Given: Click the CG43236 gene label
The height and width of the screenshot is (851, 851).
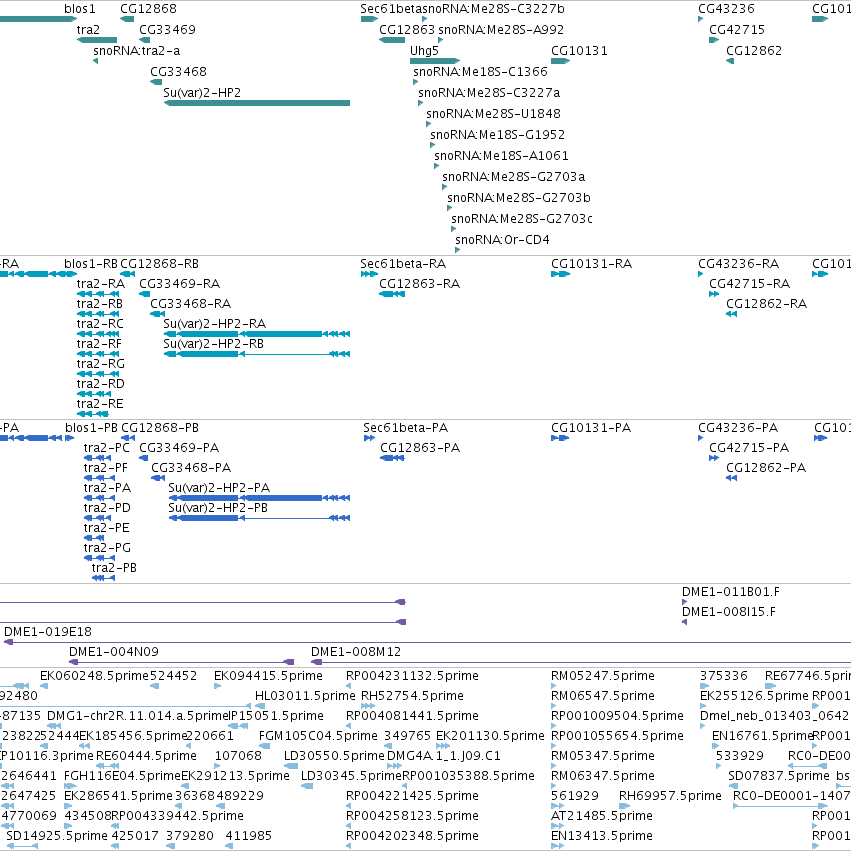Looking at the screenshot, I should (x=726, y=9).
